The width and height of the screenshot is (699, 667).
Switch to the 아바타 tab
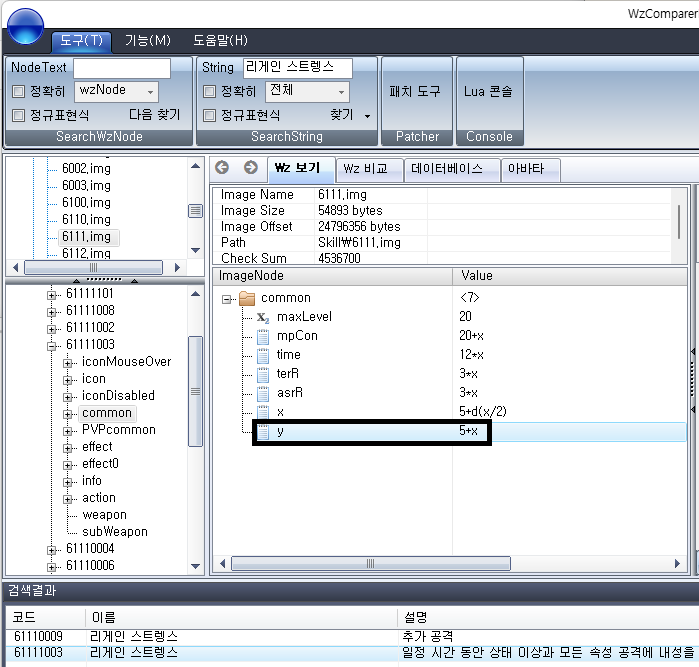[530, 170]
